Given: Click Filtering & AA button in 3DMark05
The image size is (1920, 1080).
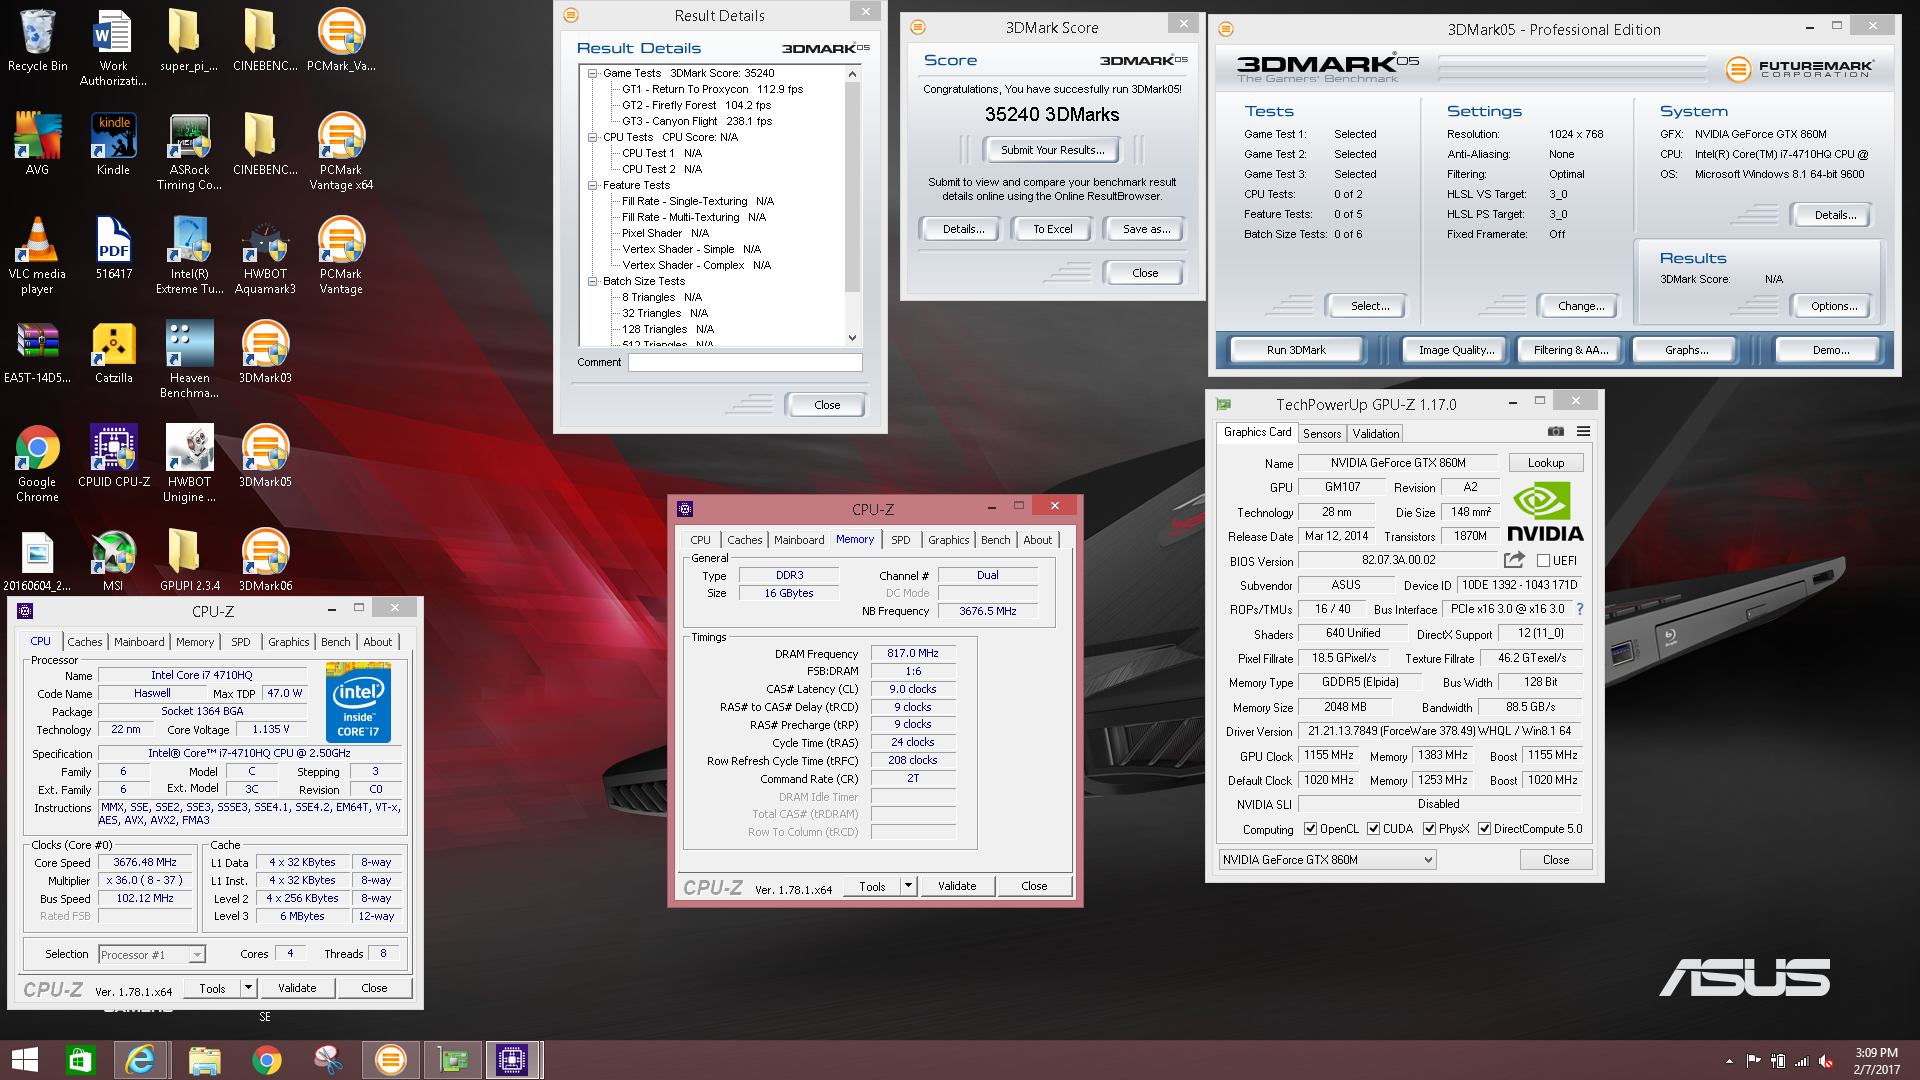Looking at the screenshot, I should [x=1571, y=350].
